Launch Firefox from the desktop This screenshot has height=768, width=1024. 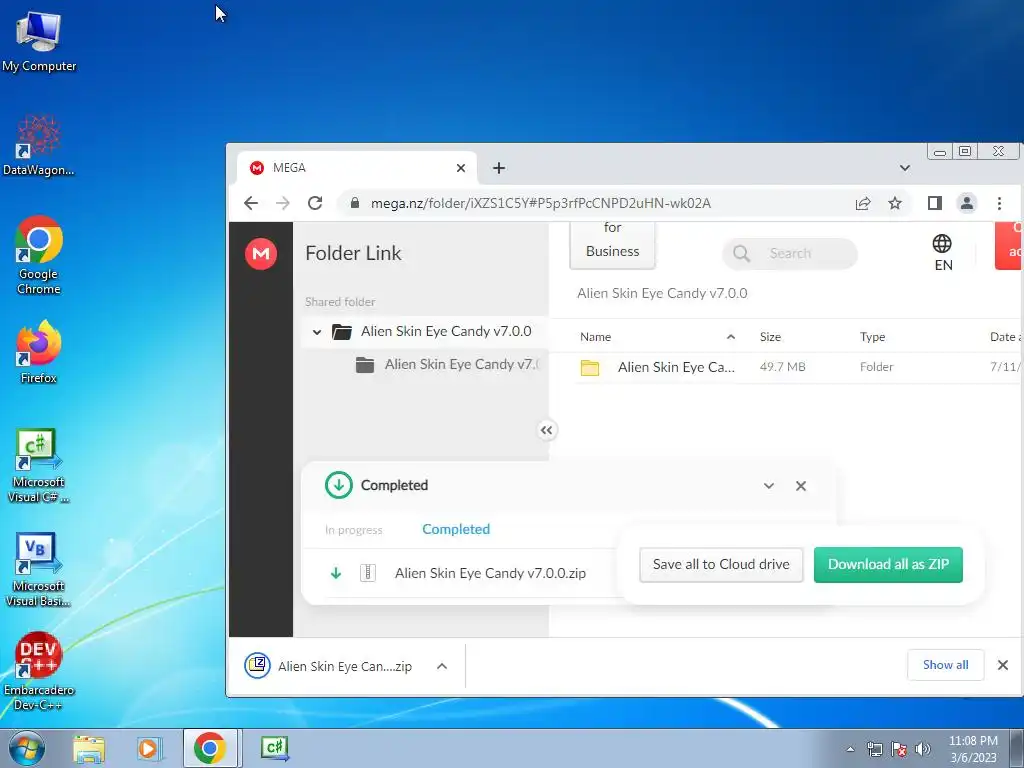coord(39,351)
